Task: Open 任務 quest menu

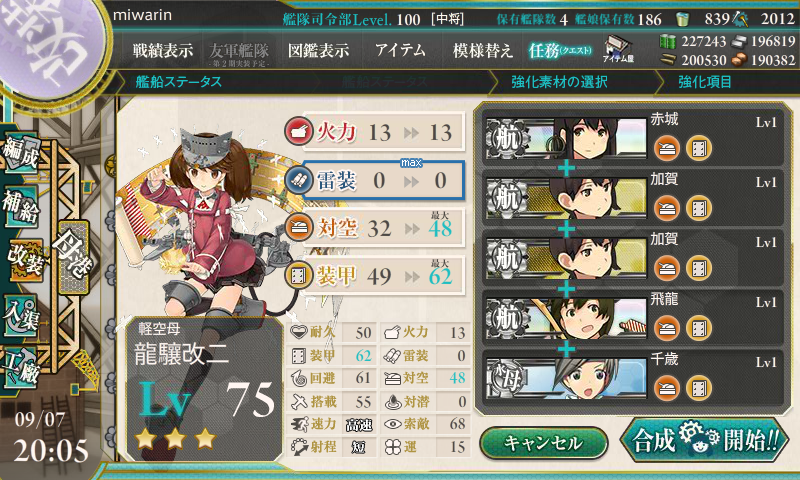Action: coord(560,50)
